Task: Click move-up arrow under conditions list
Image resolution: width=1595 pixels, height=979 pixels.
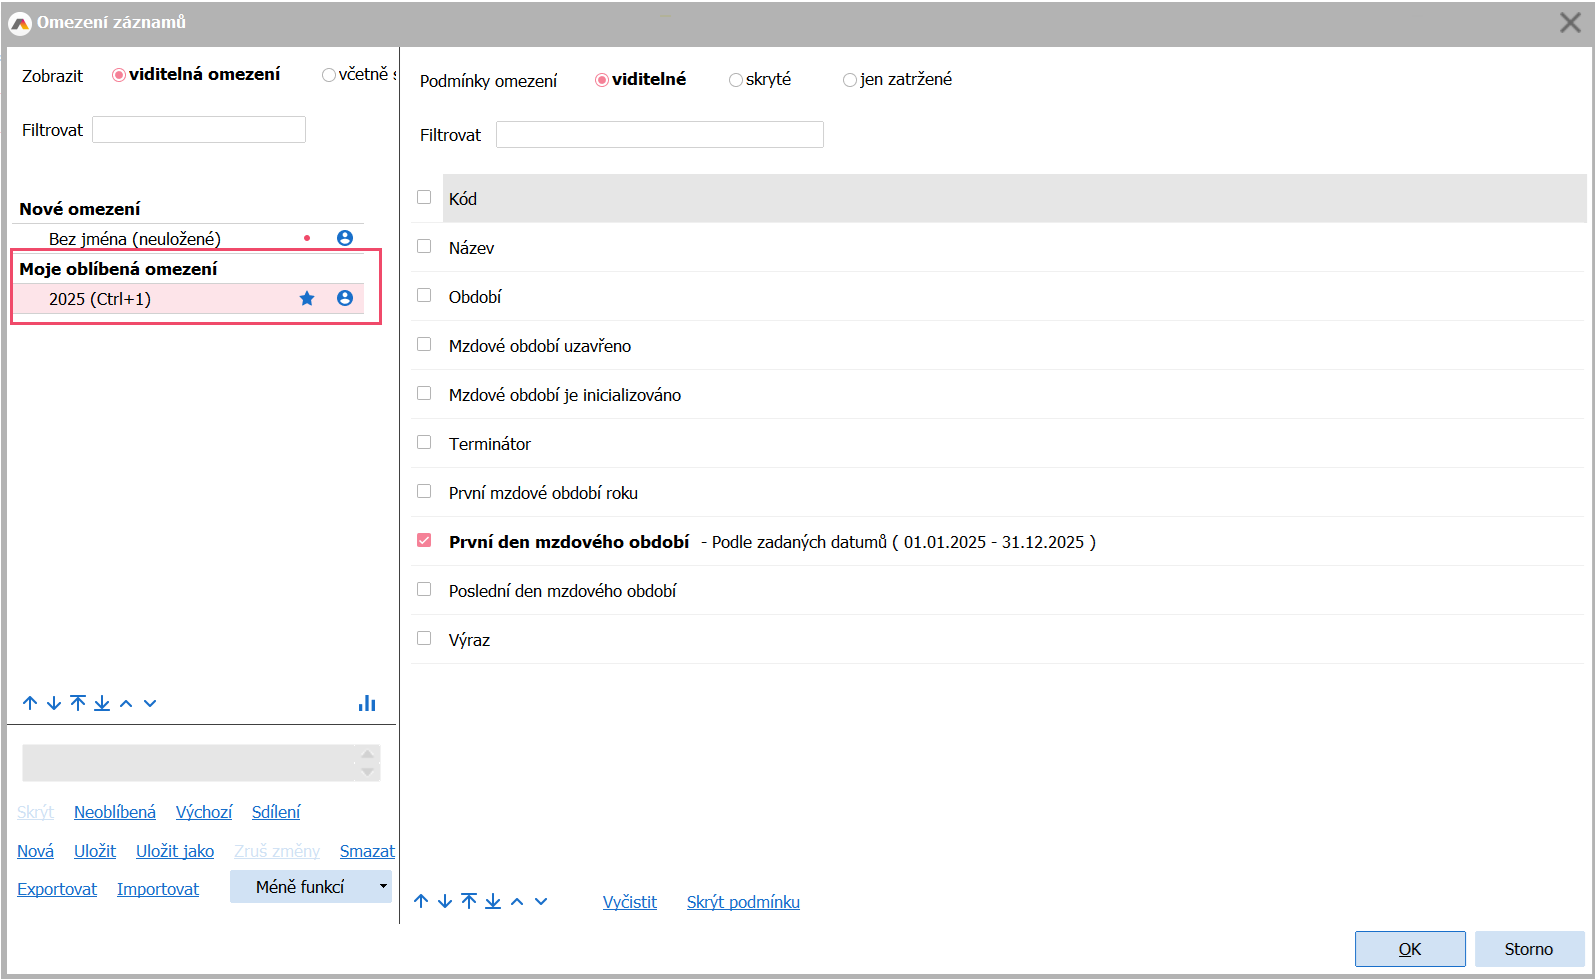Action: [421, 902]
